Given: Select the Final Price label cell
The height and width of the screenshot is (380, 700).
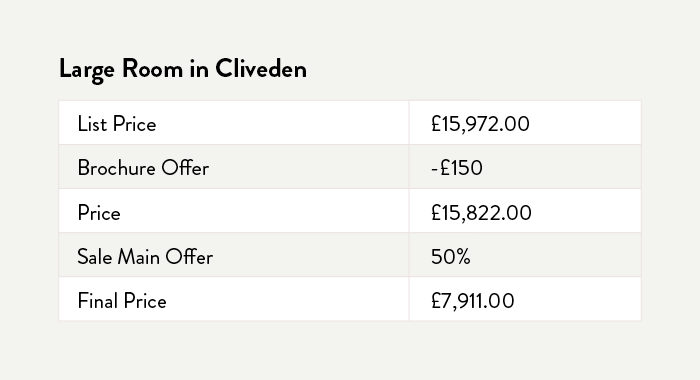Looking at the screenshot, I should (x=234, y=299).
